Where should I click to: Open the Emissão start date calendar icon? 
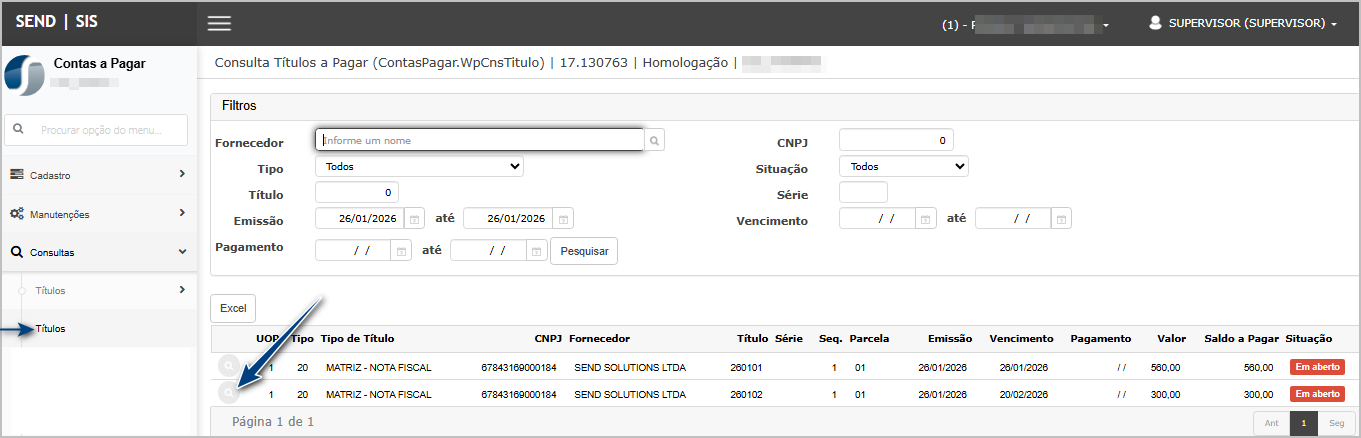(x=415, y=219)
